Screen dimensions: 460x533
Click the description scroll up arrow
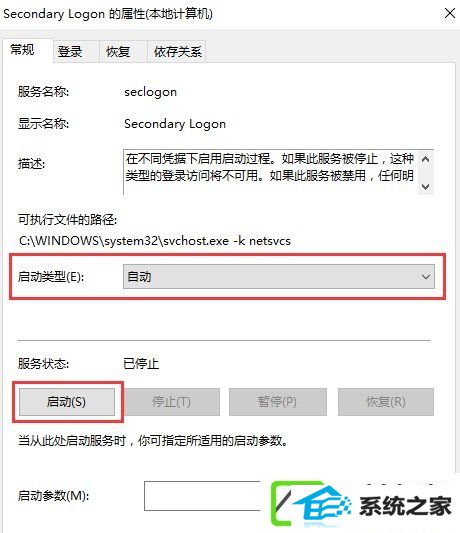pos(426,159)
